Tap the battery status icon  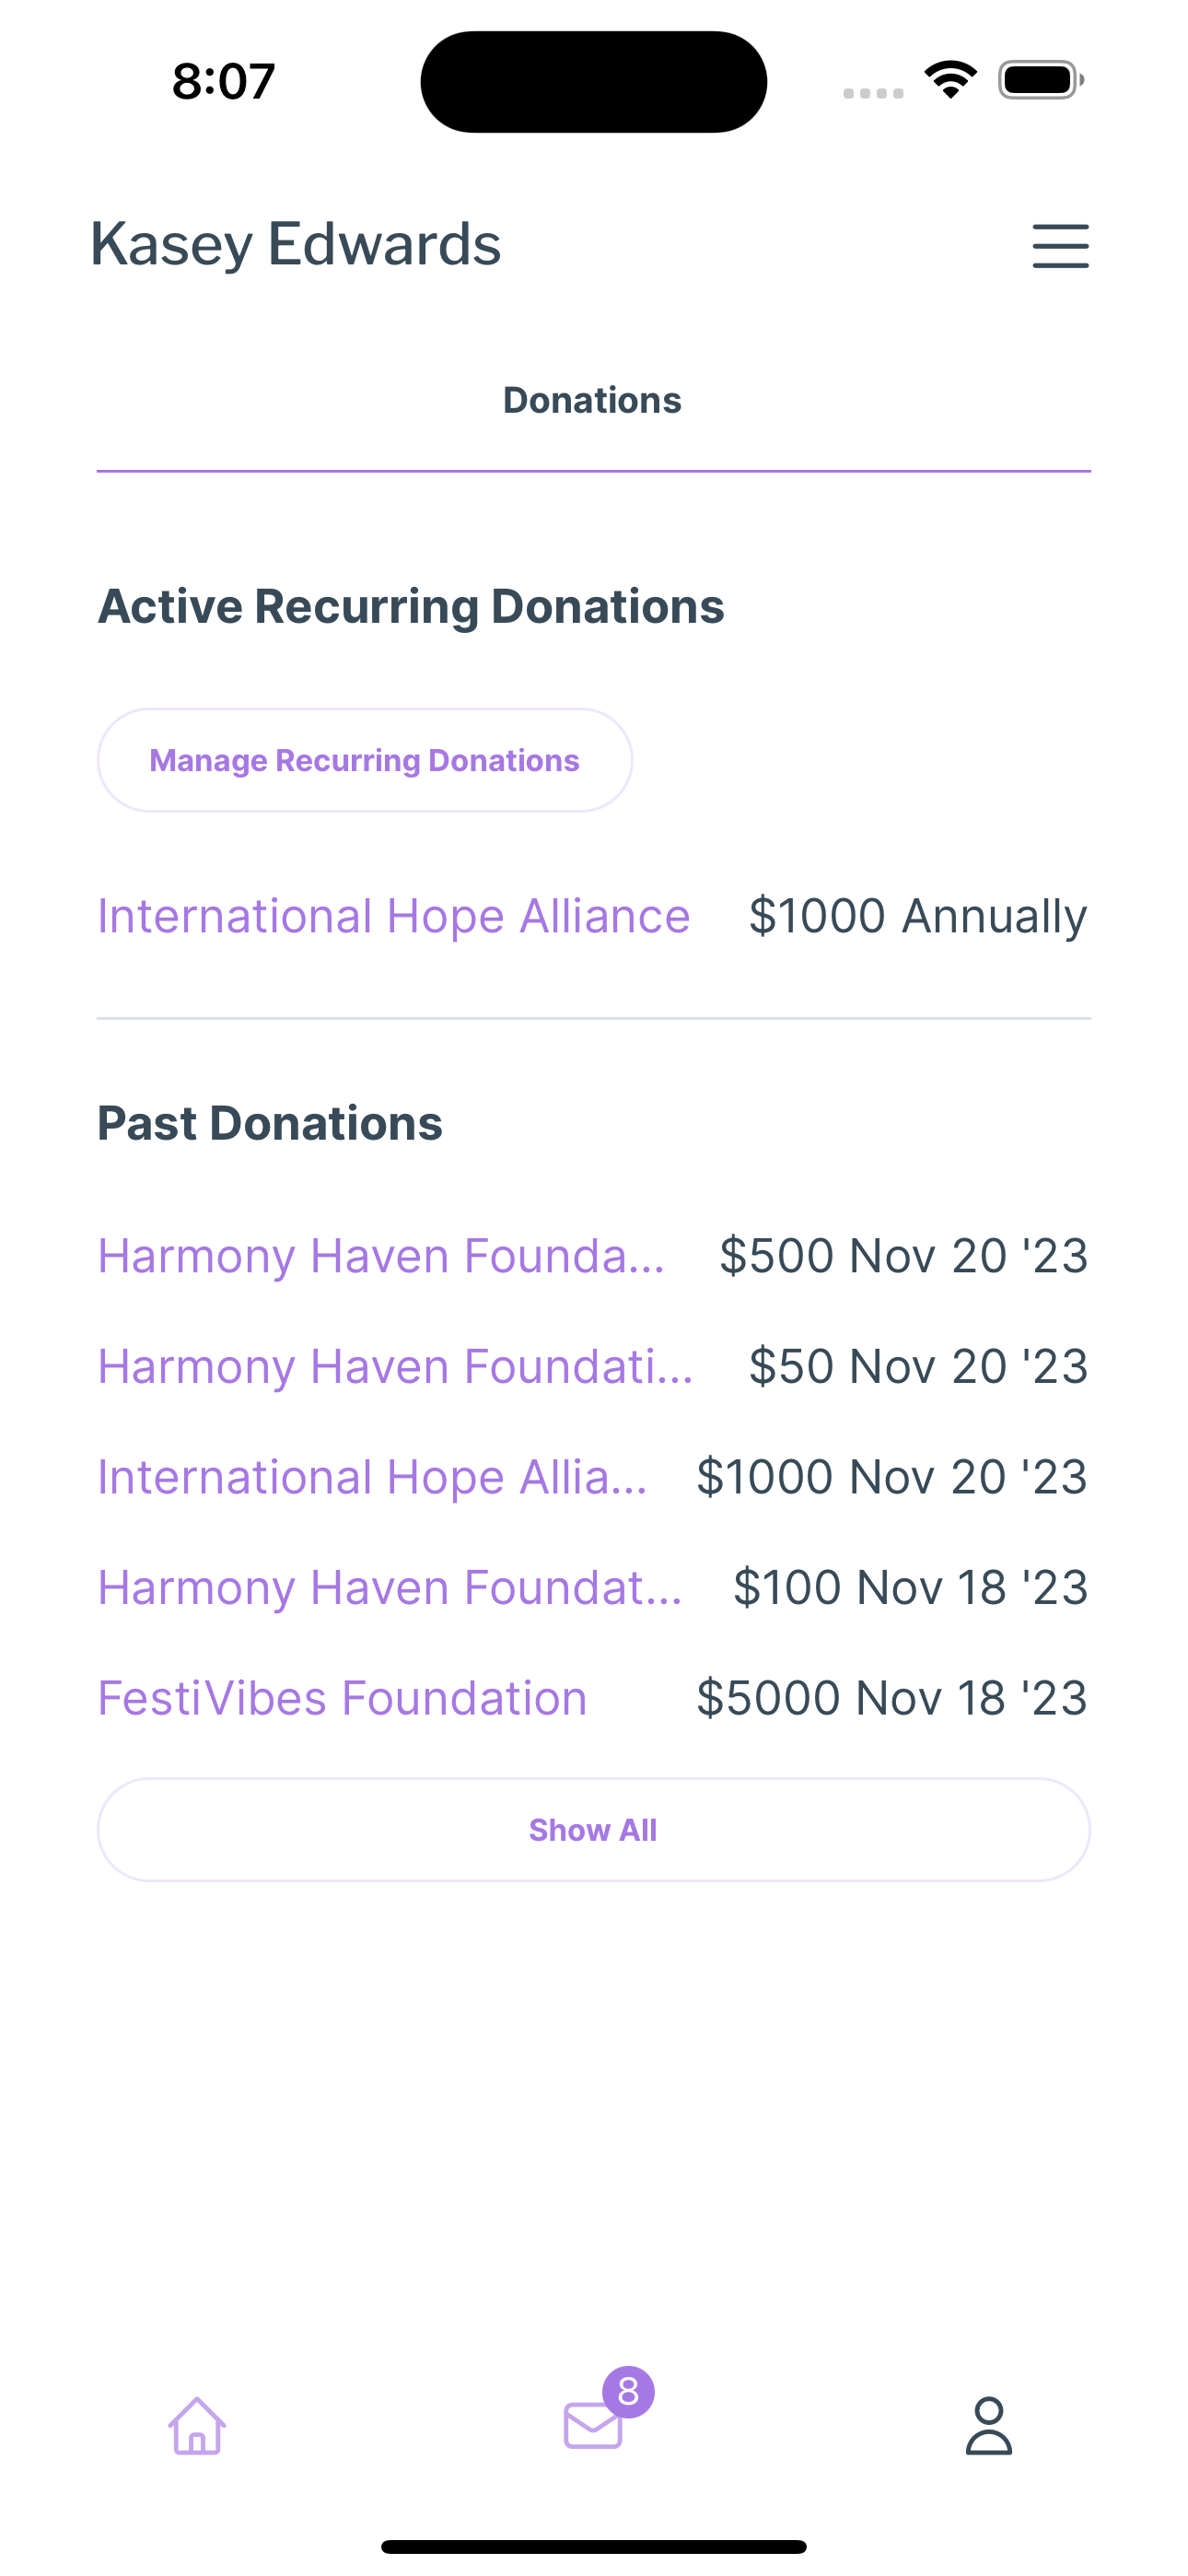[x=1040, y=80]
